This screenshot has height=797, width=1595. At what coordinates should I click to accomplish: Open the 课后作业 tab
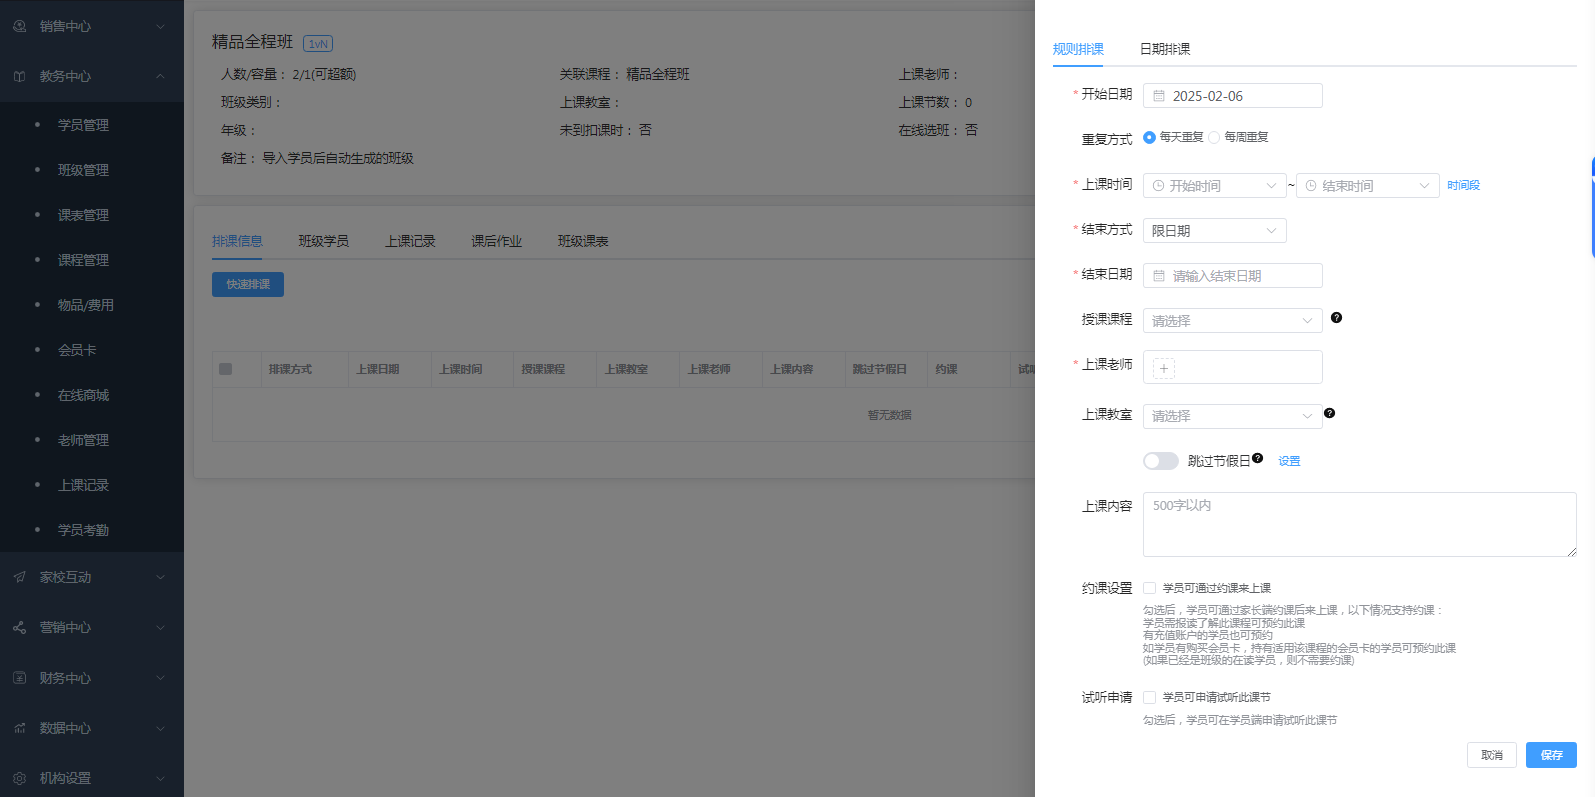click(497, 241)
